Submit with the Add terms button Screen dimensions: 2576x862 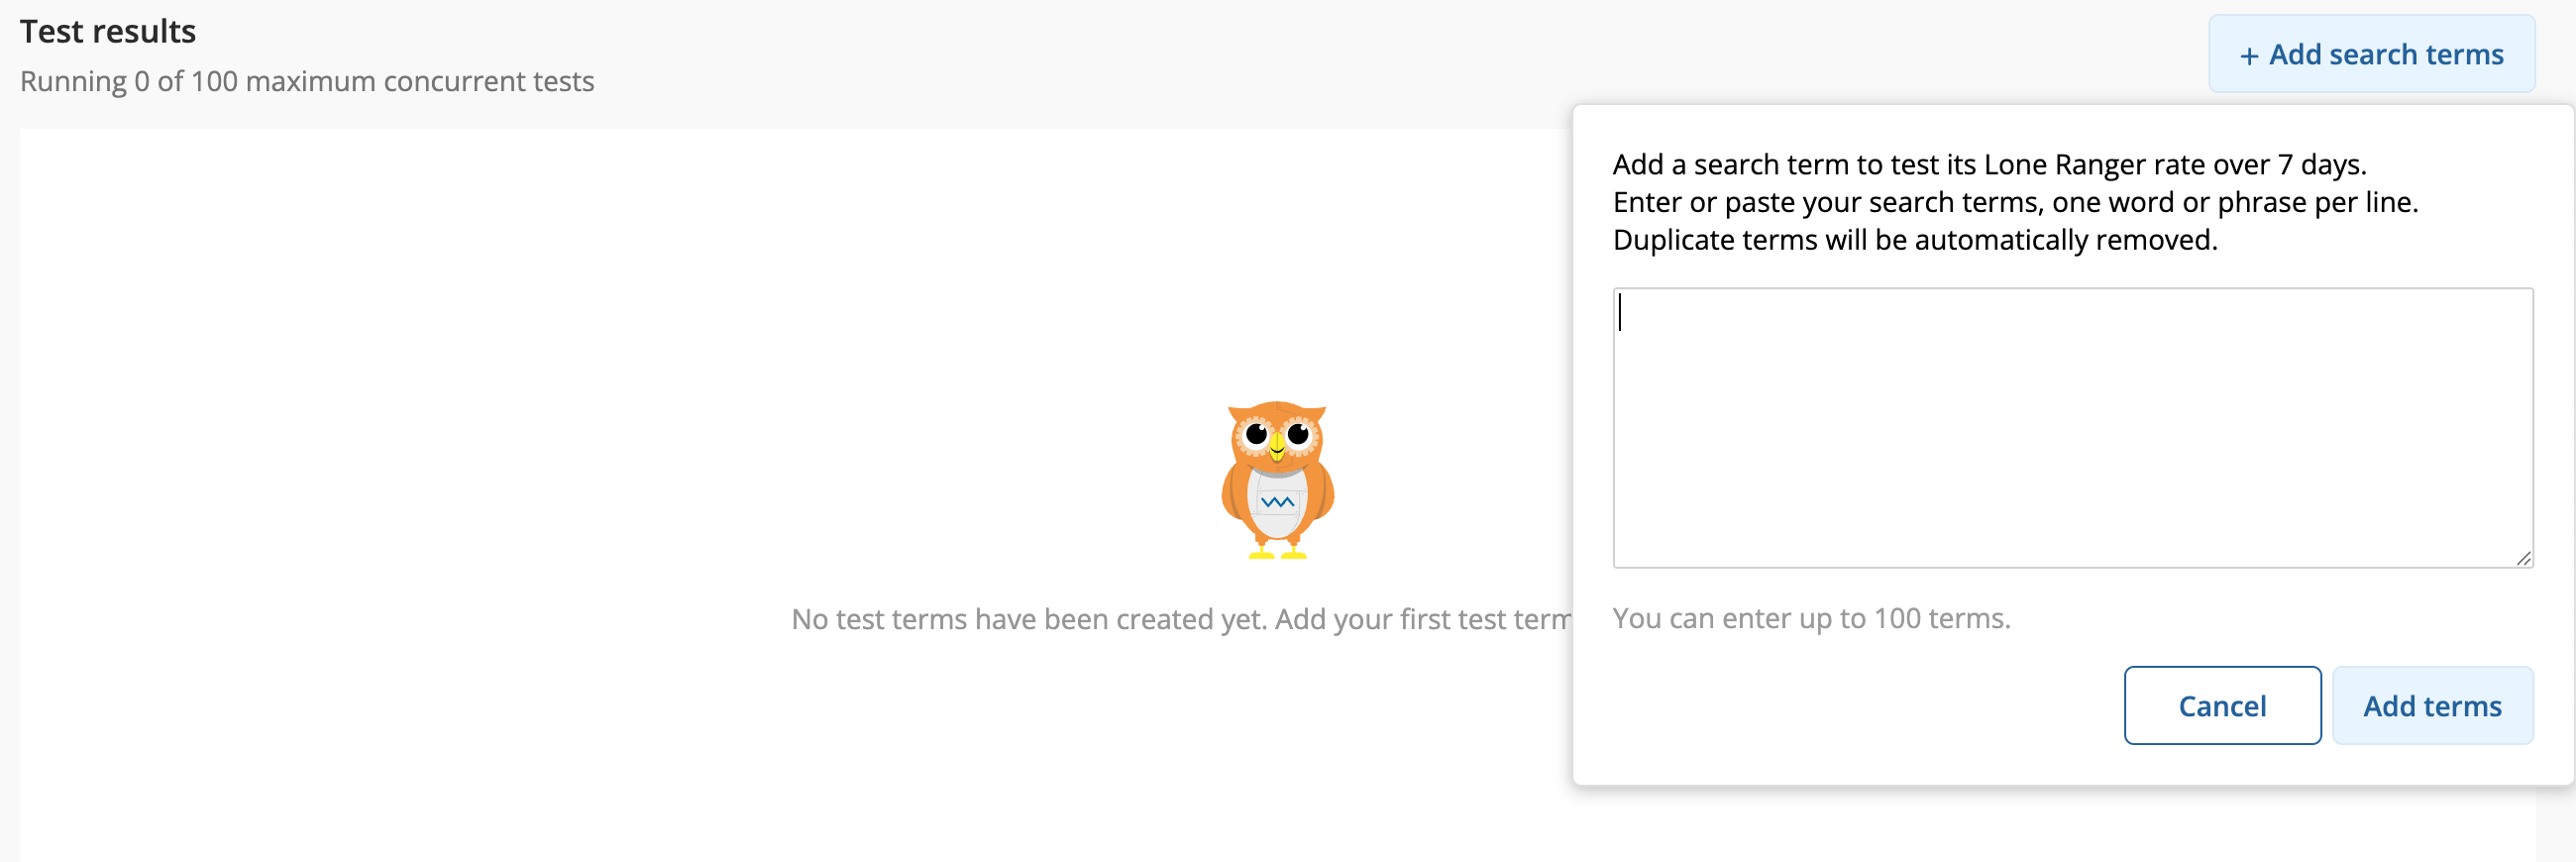coord(2432,705)
